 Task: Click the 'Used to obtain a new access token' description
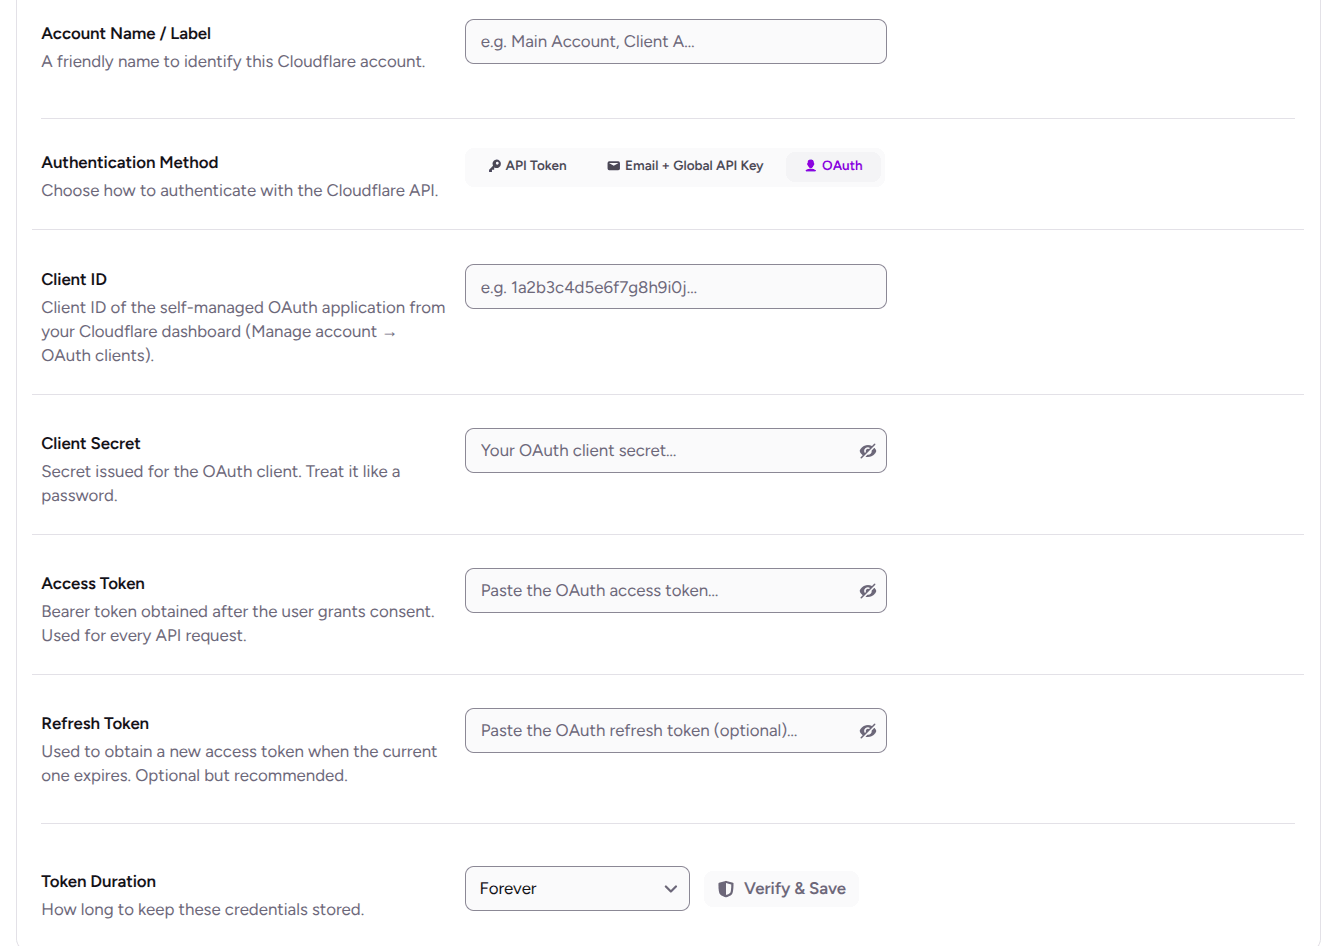click(239, 764)
